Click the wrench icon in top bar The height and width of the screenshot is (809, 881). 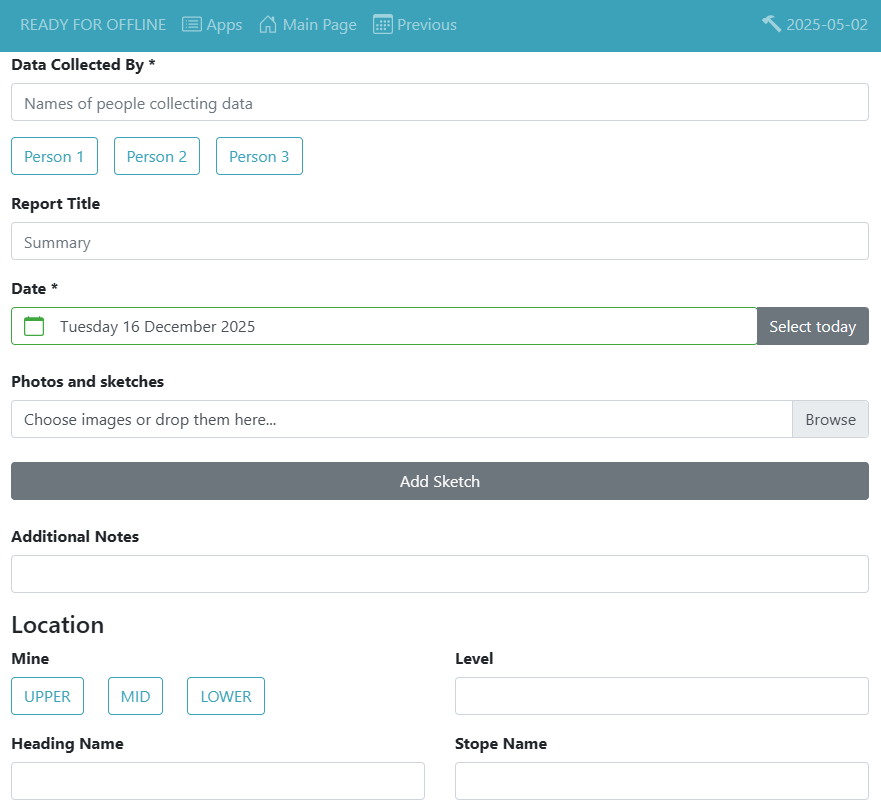pyautogui.click(x=771, y=23)
